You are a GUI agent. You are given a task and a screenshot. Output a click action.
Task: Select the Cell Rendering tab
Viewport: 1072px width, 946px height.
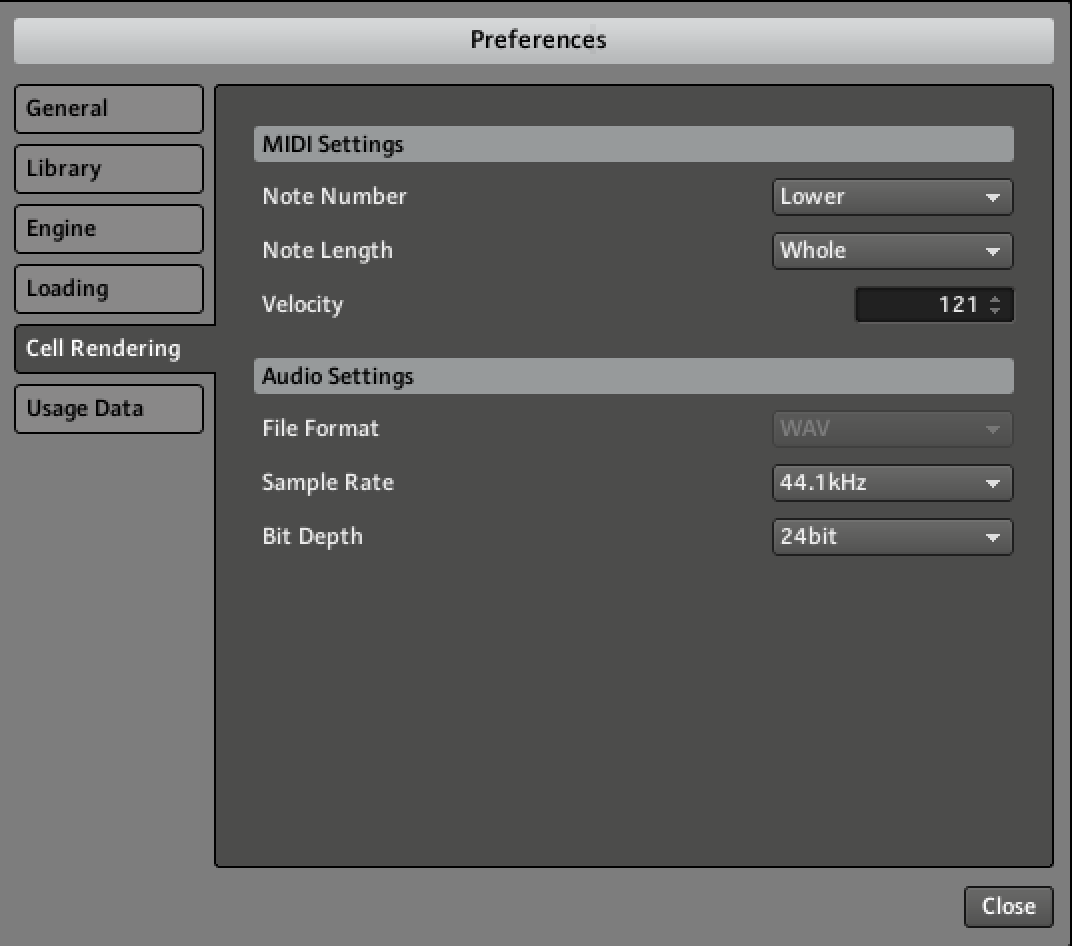[108, 349]
